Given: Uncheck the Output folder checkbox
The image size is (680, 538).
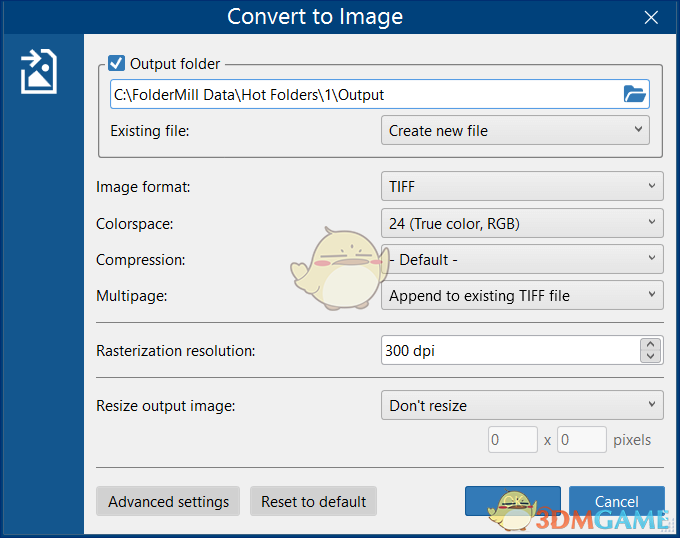Looking at the screenshot, I should coord(117,63).
